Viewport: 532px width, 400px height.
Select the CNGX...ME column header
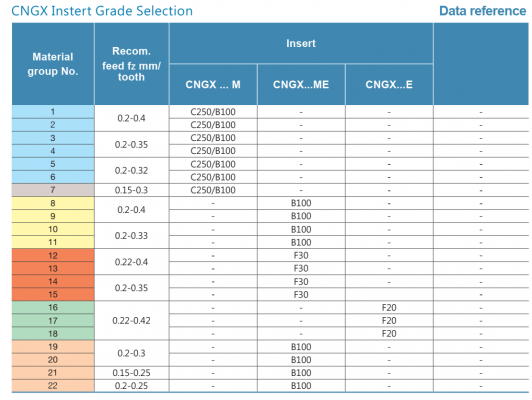301,84
